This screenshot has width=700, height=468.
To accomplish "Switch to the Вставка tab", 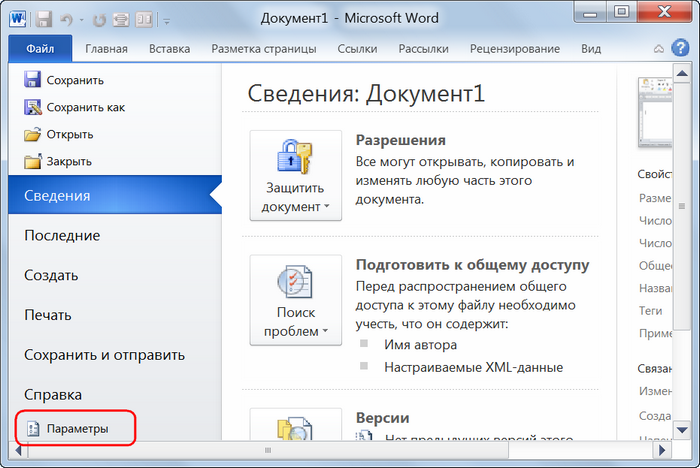I will pos(170,49).
